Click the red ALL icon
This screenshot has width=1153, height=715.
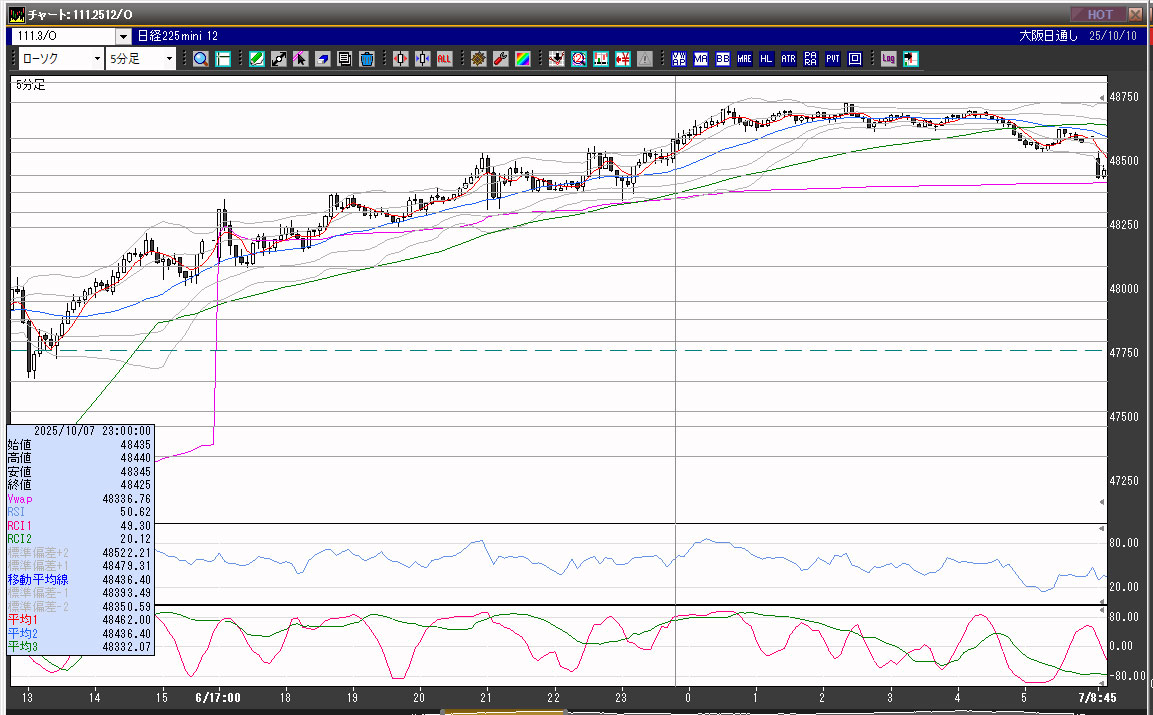(x=444, y=59)
